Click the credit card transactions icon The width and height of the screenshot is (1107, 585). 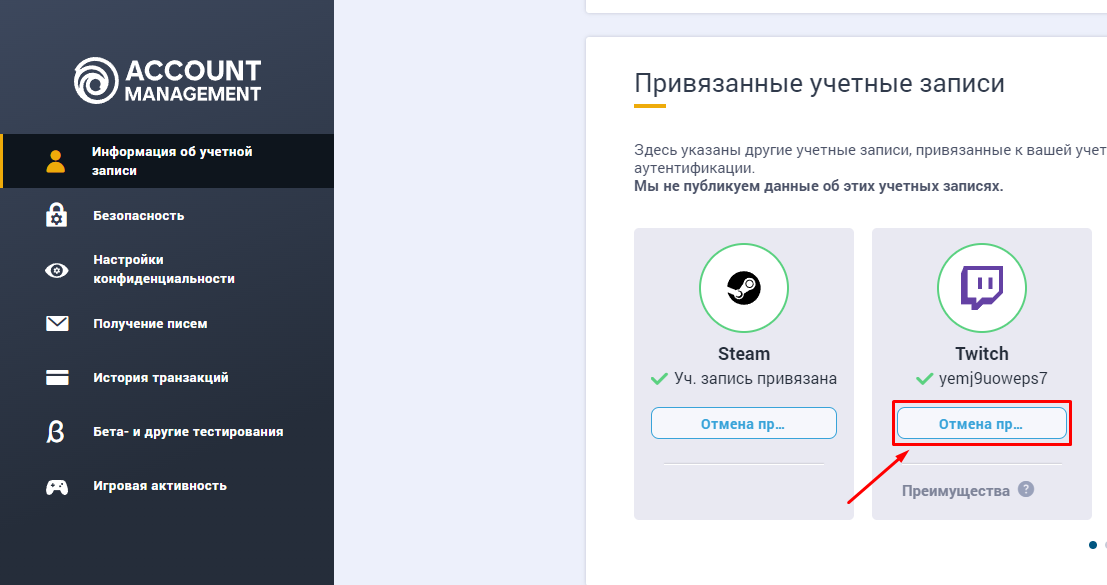tap(57, 378)
